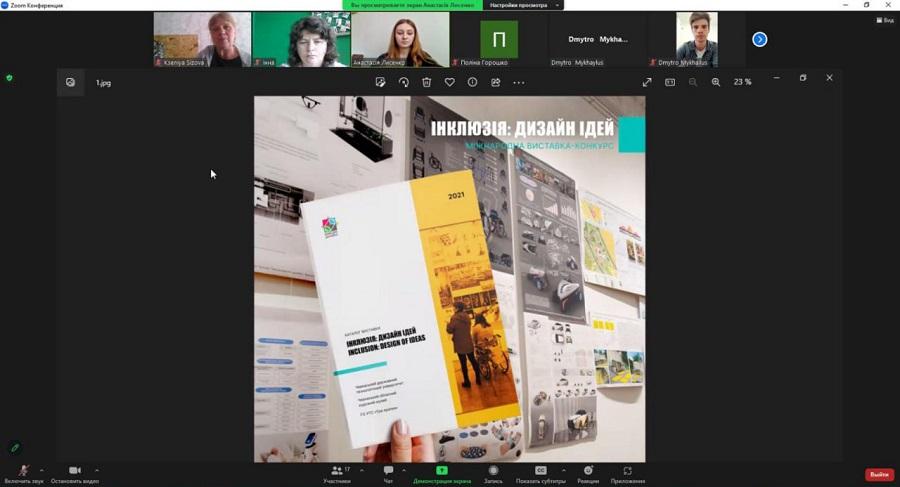Open audio options arrow beside the microphone

(41, 470)
